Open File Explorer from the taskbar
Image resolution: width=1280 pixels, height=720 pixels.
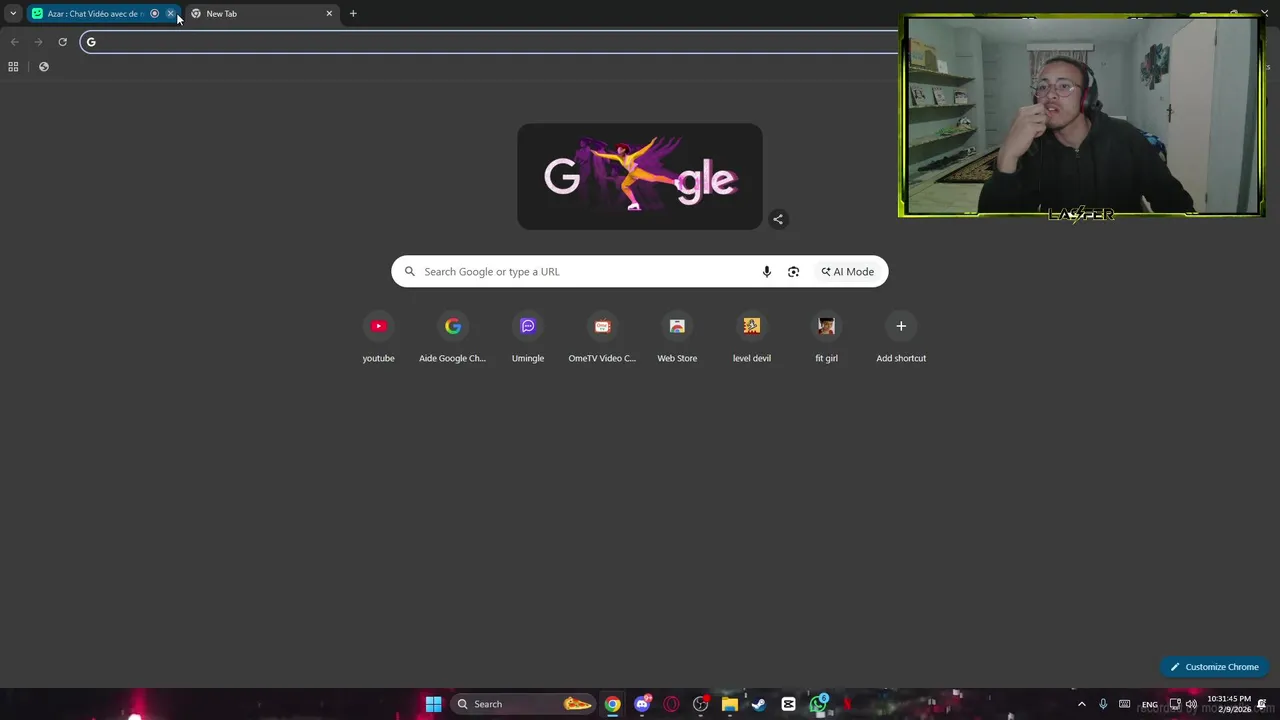pos(730,704)
